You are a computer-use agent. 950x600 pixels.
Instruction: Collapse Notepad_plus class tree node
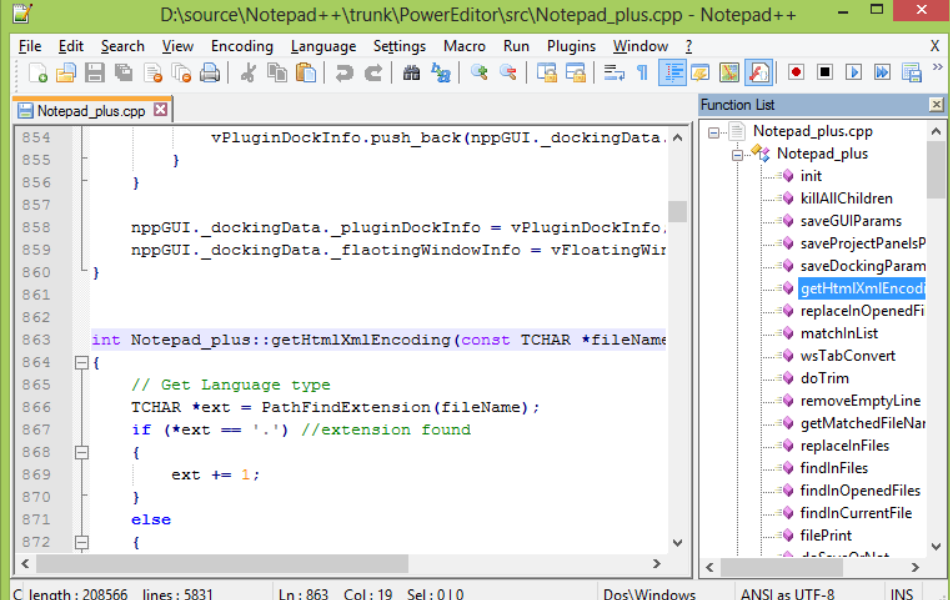737,155
